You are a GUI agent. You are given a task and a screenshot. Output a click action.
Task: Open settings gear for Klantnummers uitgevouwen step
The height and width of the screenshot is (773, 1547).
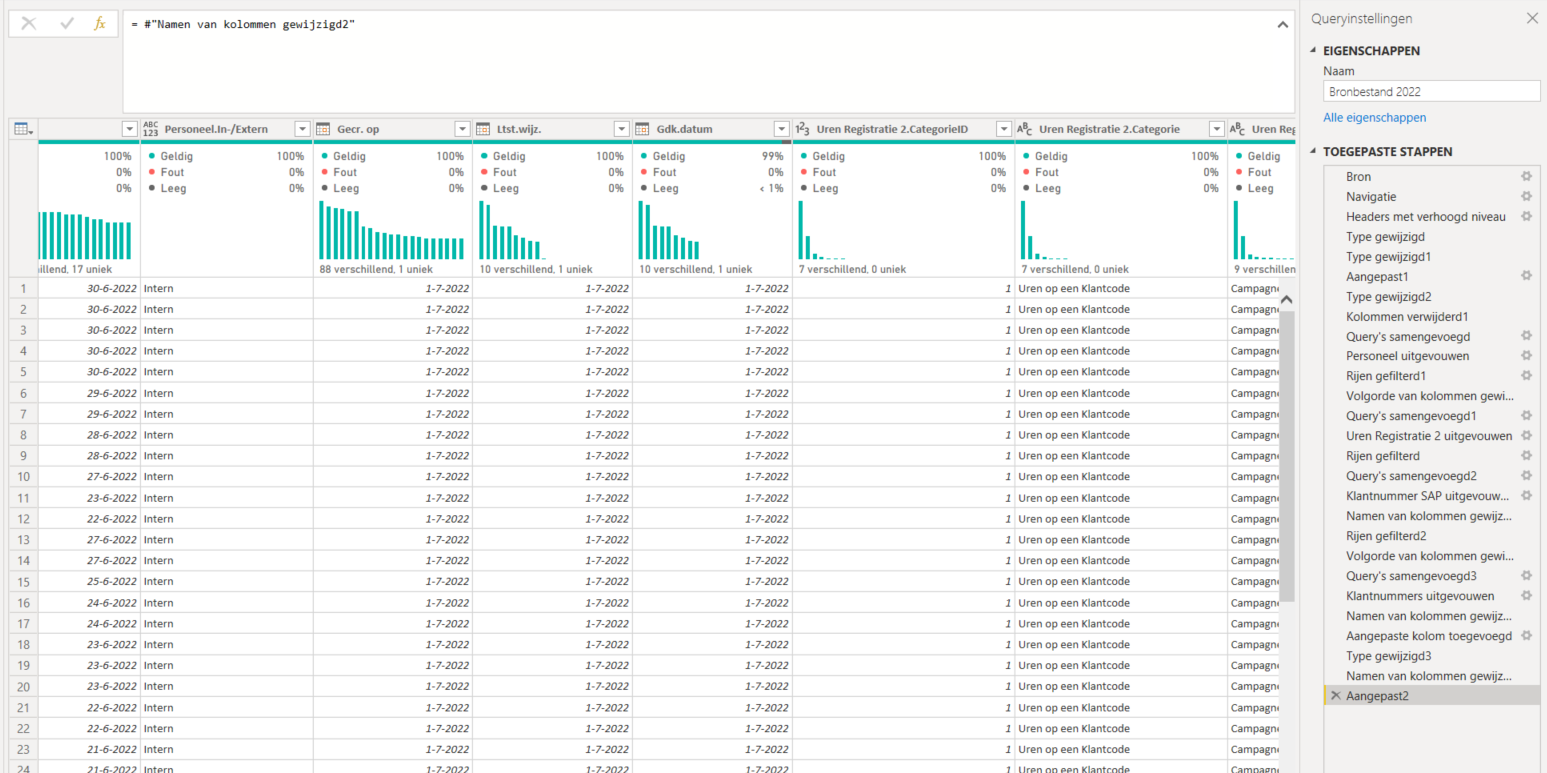(1526, 596)
